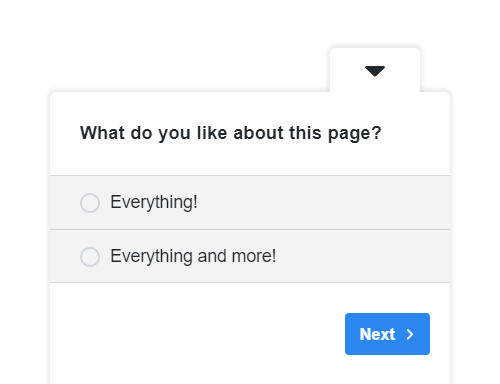Hide the poll using the triangle toggle

pos(375,71)
